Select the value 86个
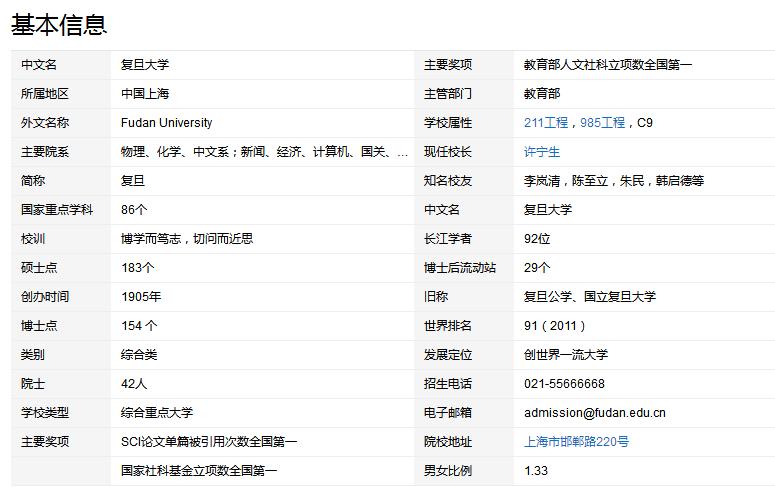The width and height of the screenshot is (775, 487). pos(134,210)
